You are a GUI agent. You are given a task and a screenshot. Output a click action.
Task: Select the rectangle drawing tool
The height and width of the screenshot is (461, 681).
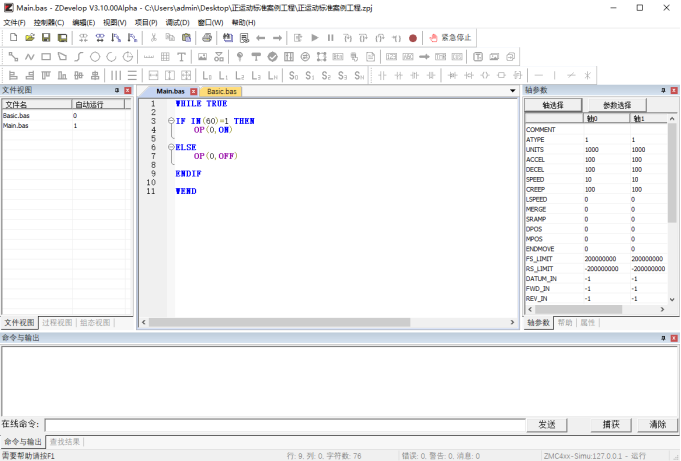[x=46, y=56]
